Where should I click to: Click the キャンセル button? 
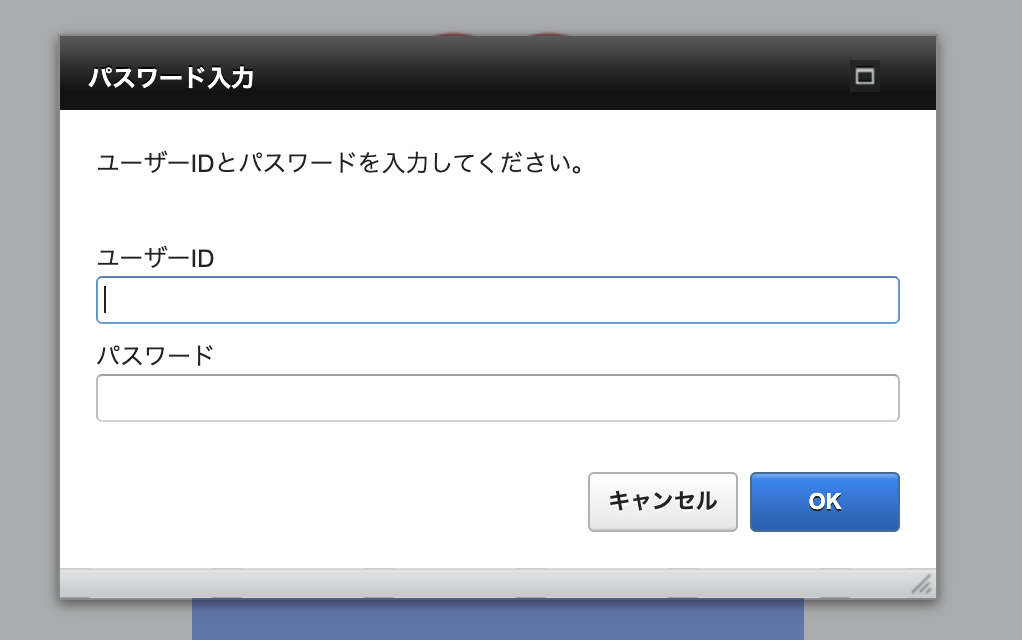point(662,501)
